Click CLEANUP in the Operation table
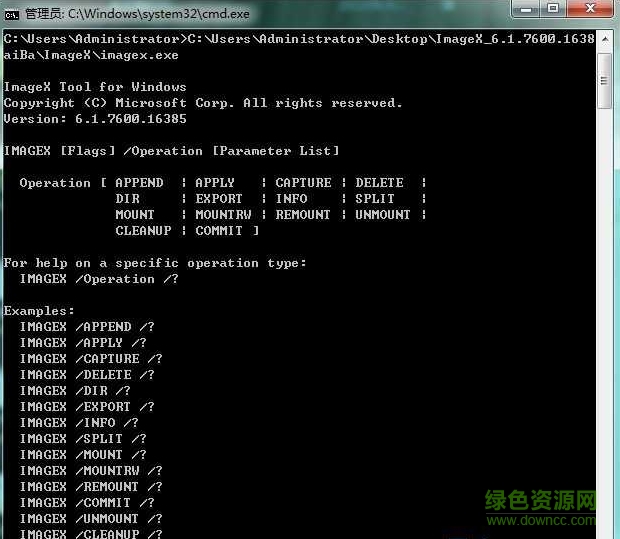The height and width of the screenshot is (539, 620). click(143, 231)
